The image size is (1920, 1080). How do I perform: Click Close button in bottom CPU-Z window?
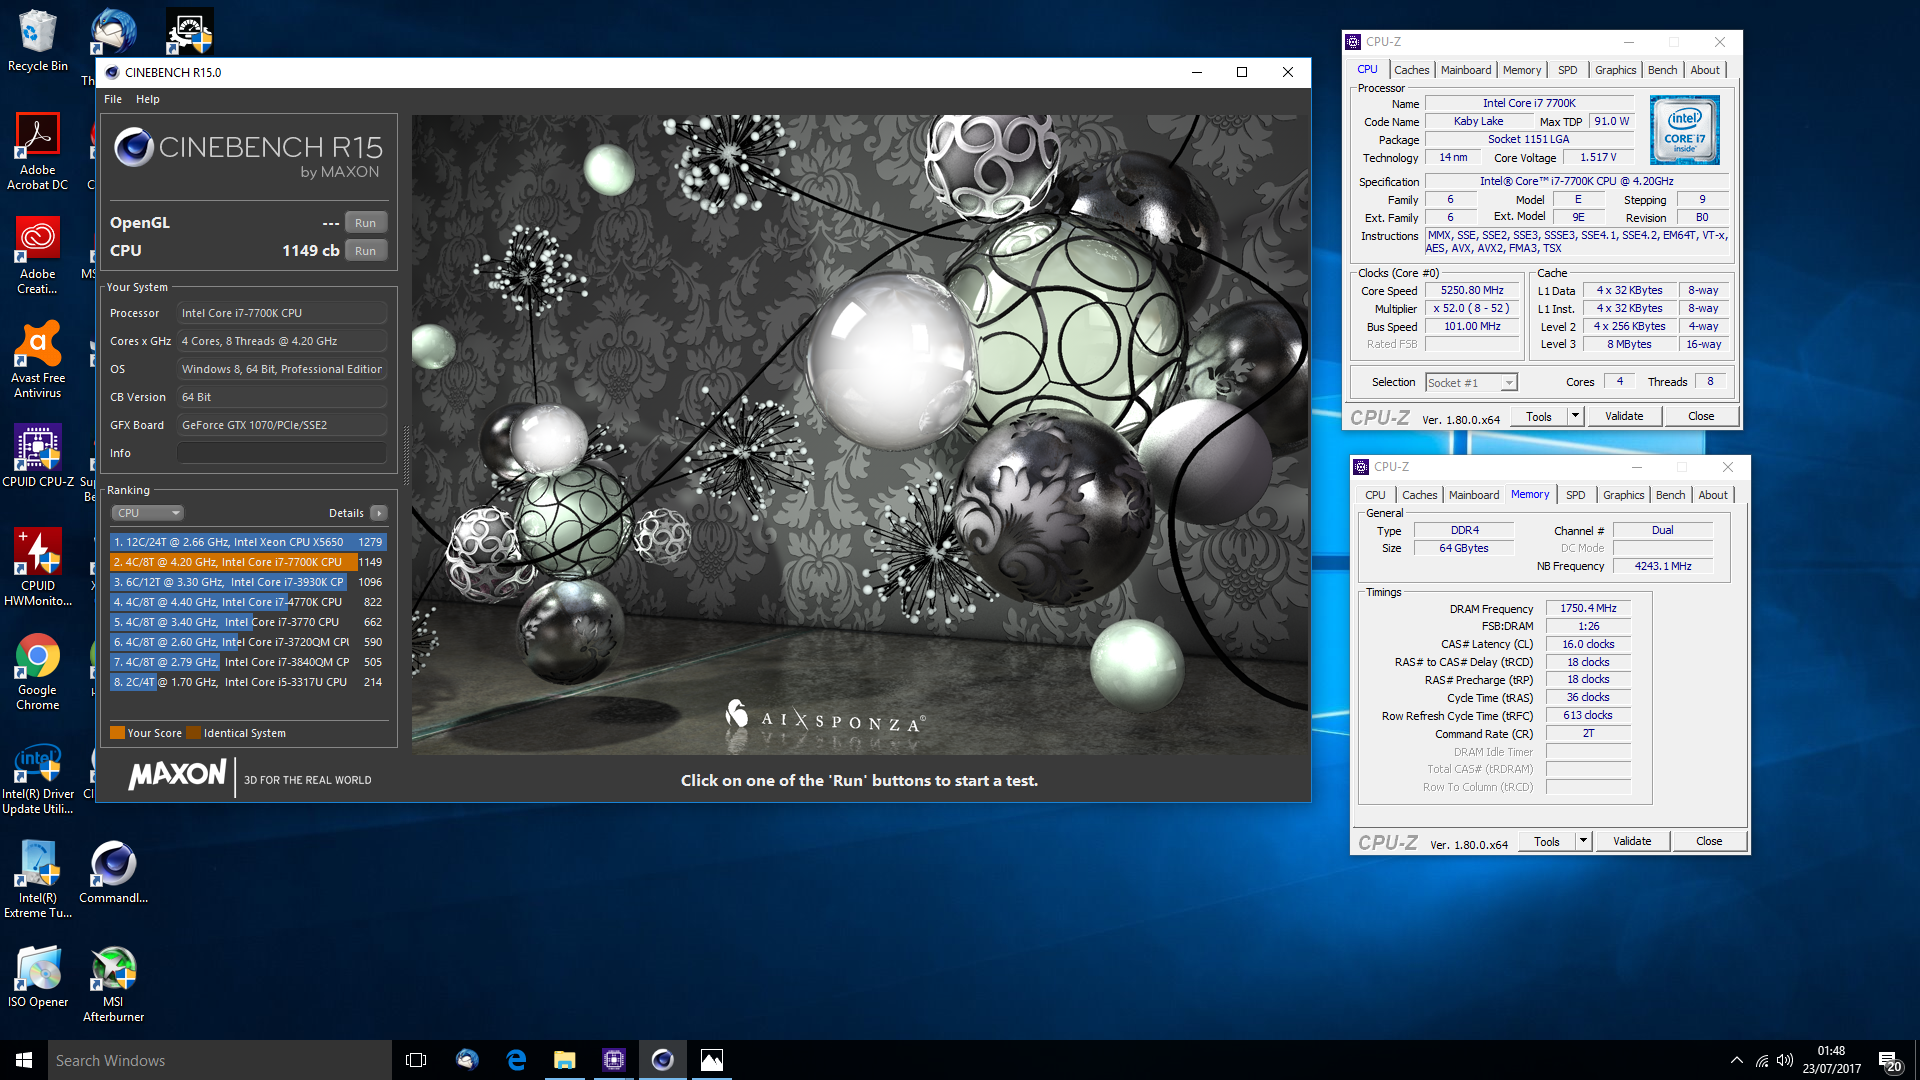click(x=1709, y=842)
